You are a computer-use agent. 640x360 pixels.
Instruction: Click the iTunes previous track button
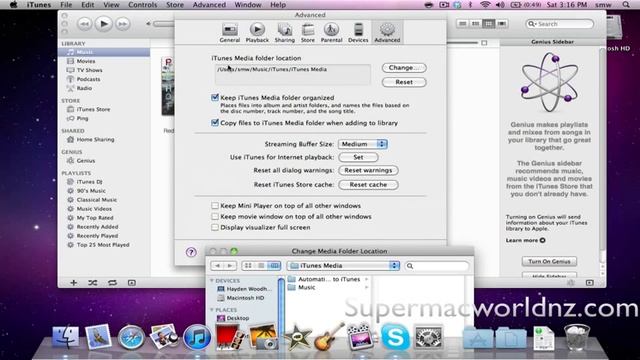pyautogui.click(x=84, y=24)
